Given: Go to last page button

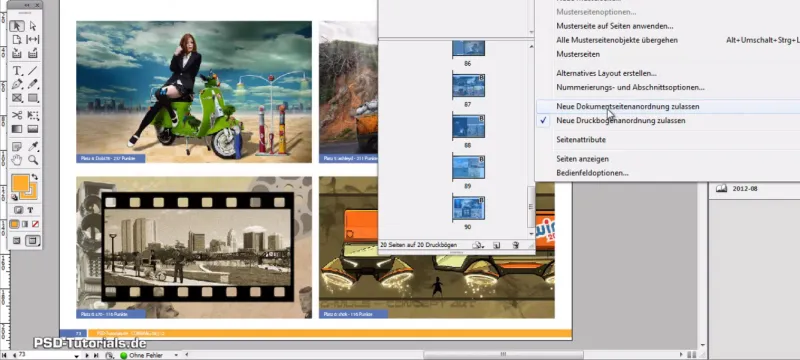Looking at the screenshot, I should point(96,355).
